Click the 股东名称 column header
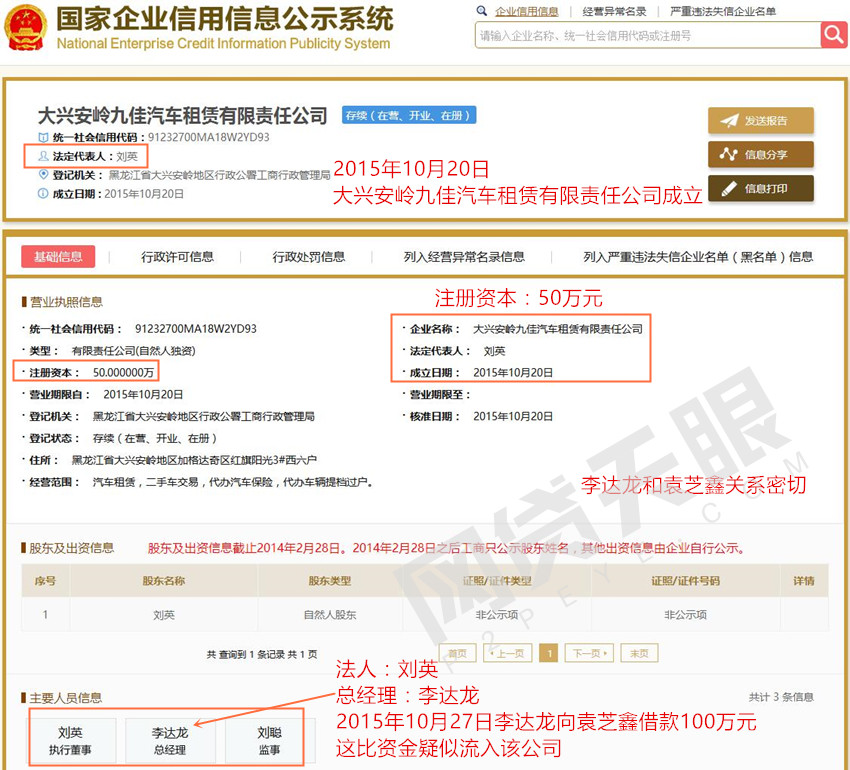850x770 pixels. coord(164,581)
